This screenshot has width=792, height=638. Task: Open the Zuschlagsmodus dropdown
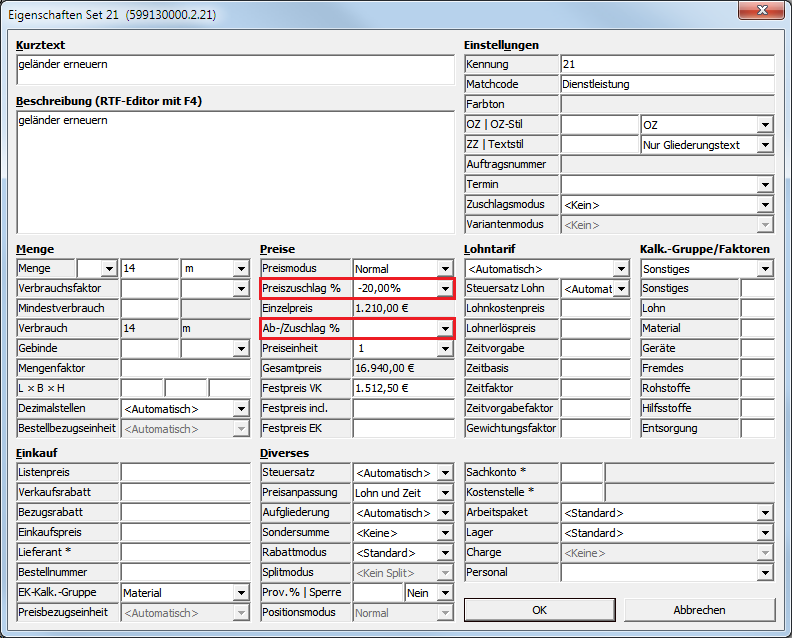pyautogui.click(x=765, y=205)
